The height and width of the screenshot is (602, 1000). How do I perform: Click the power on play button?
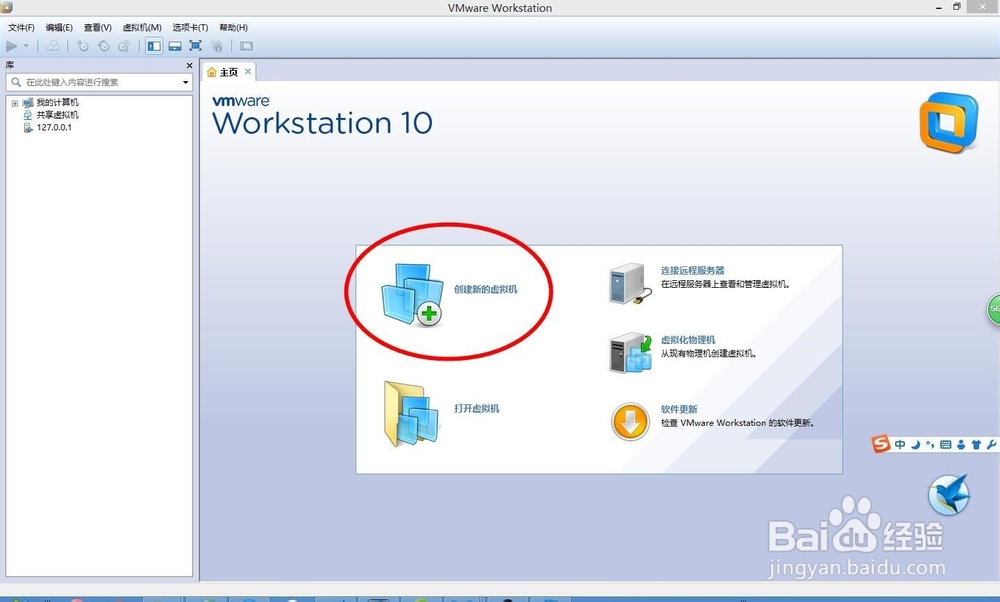coord(11,46)
